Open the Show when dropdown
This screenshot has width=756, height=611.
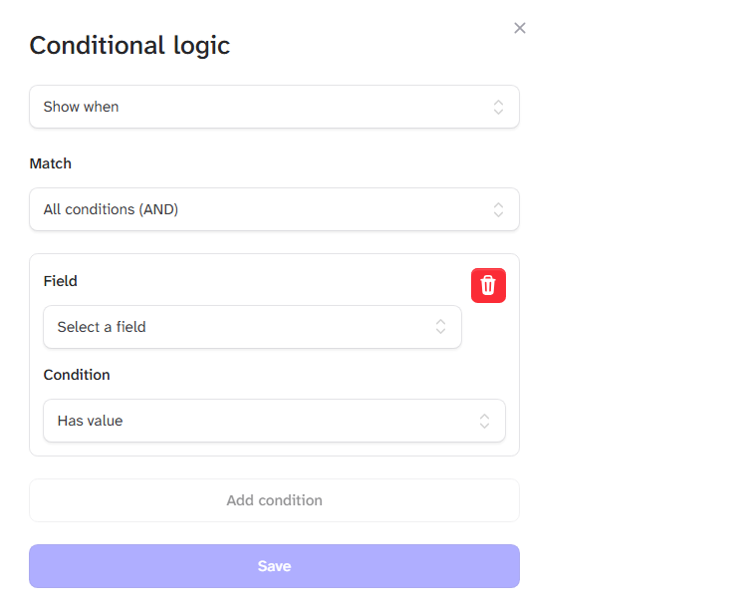point(274,107)
